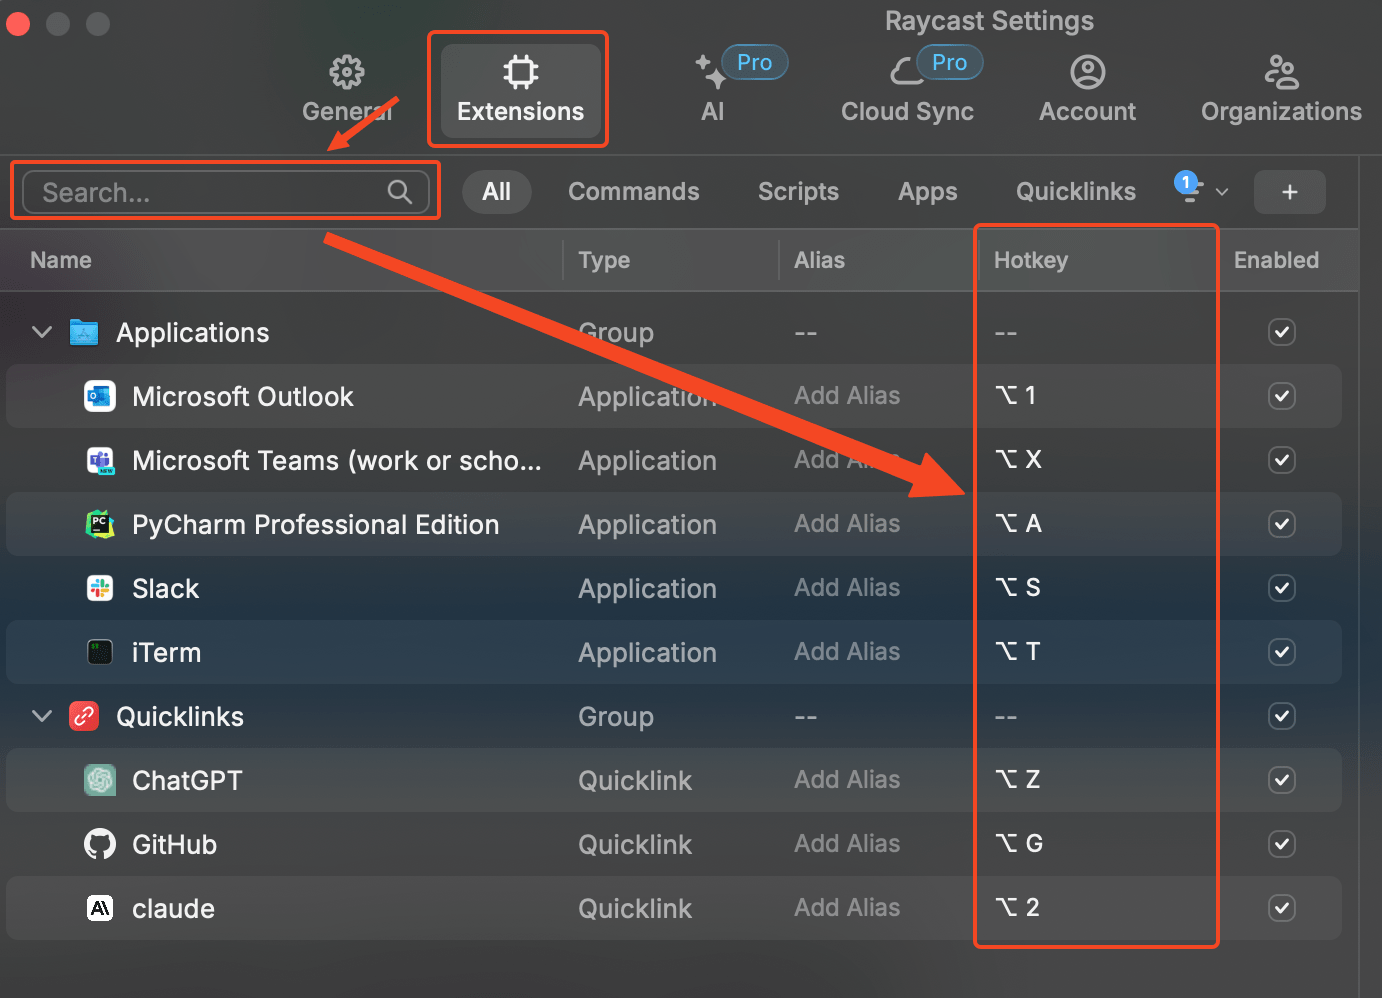
Task: Click the Microsoft Outlook icon
Action: pyautogui.click(x=99, y=396)
